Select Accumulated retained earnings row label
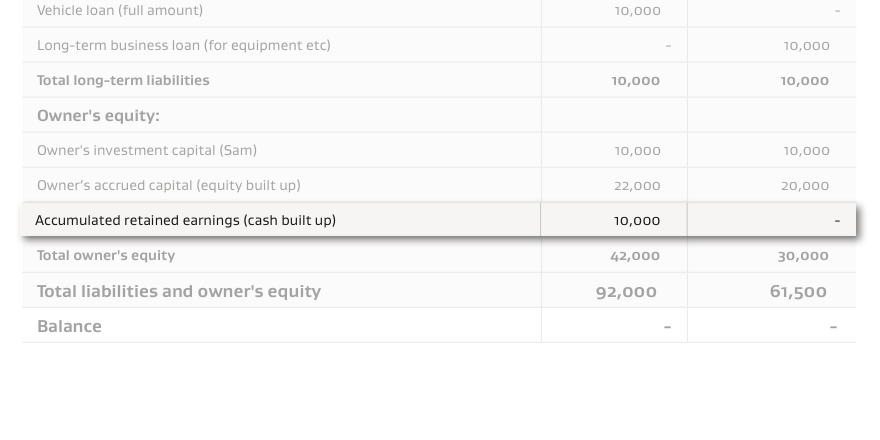The width and height of the screenshot is (880, 440). pos(185,221)
